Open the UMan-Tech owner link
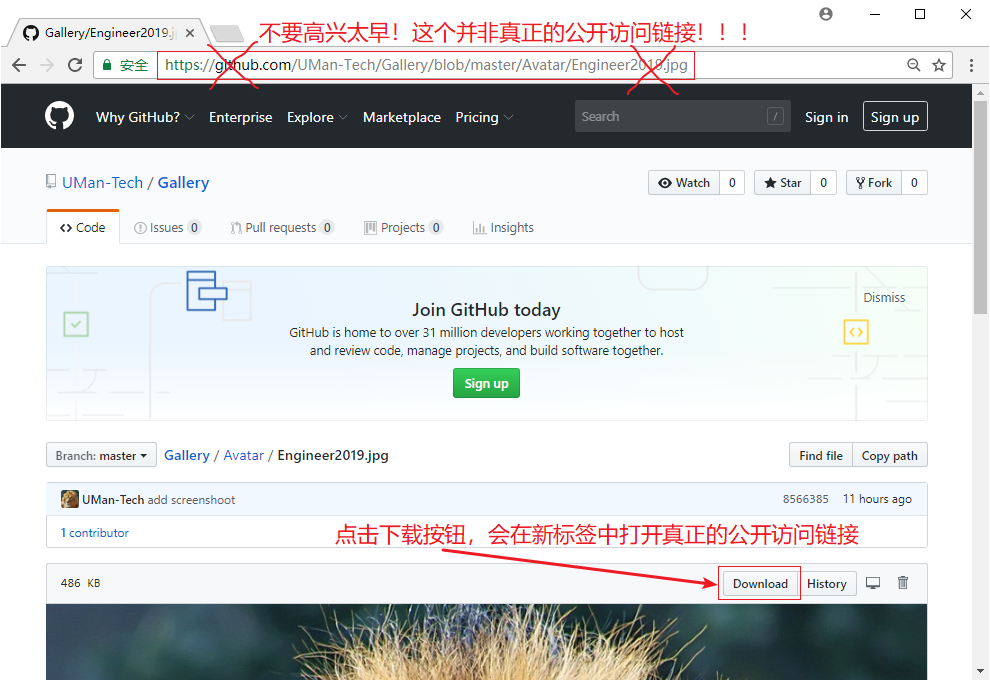The image size is (990, 681). click(102, 182)
